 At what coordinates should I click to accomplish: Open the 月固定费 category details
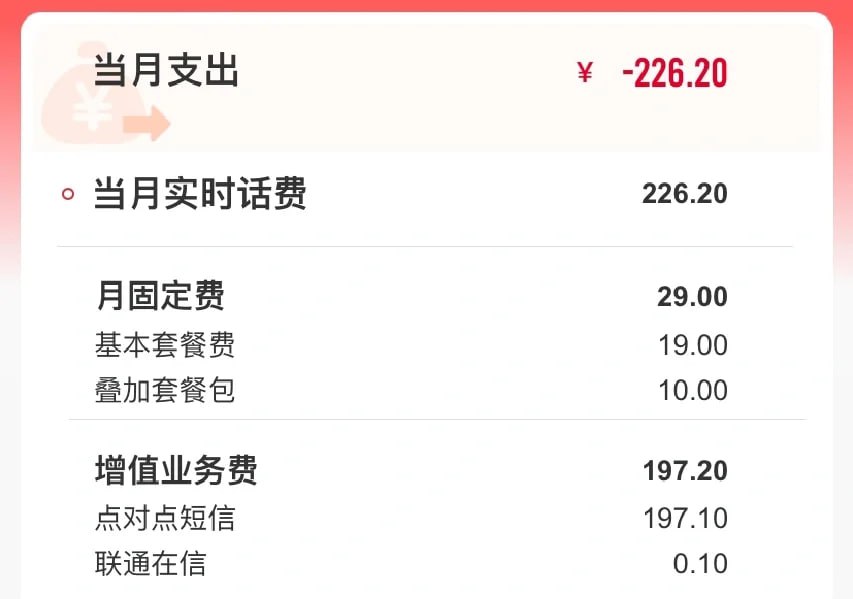(x=158, y=296)
